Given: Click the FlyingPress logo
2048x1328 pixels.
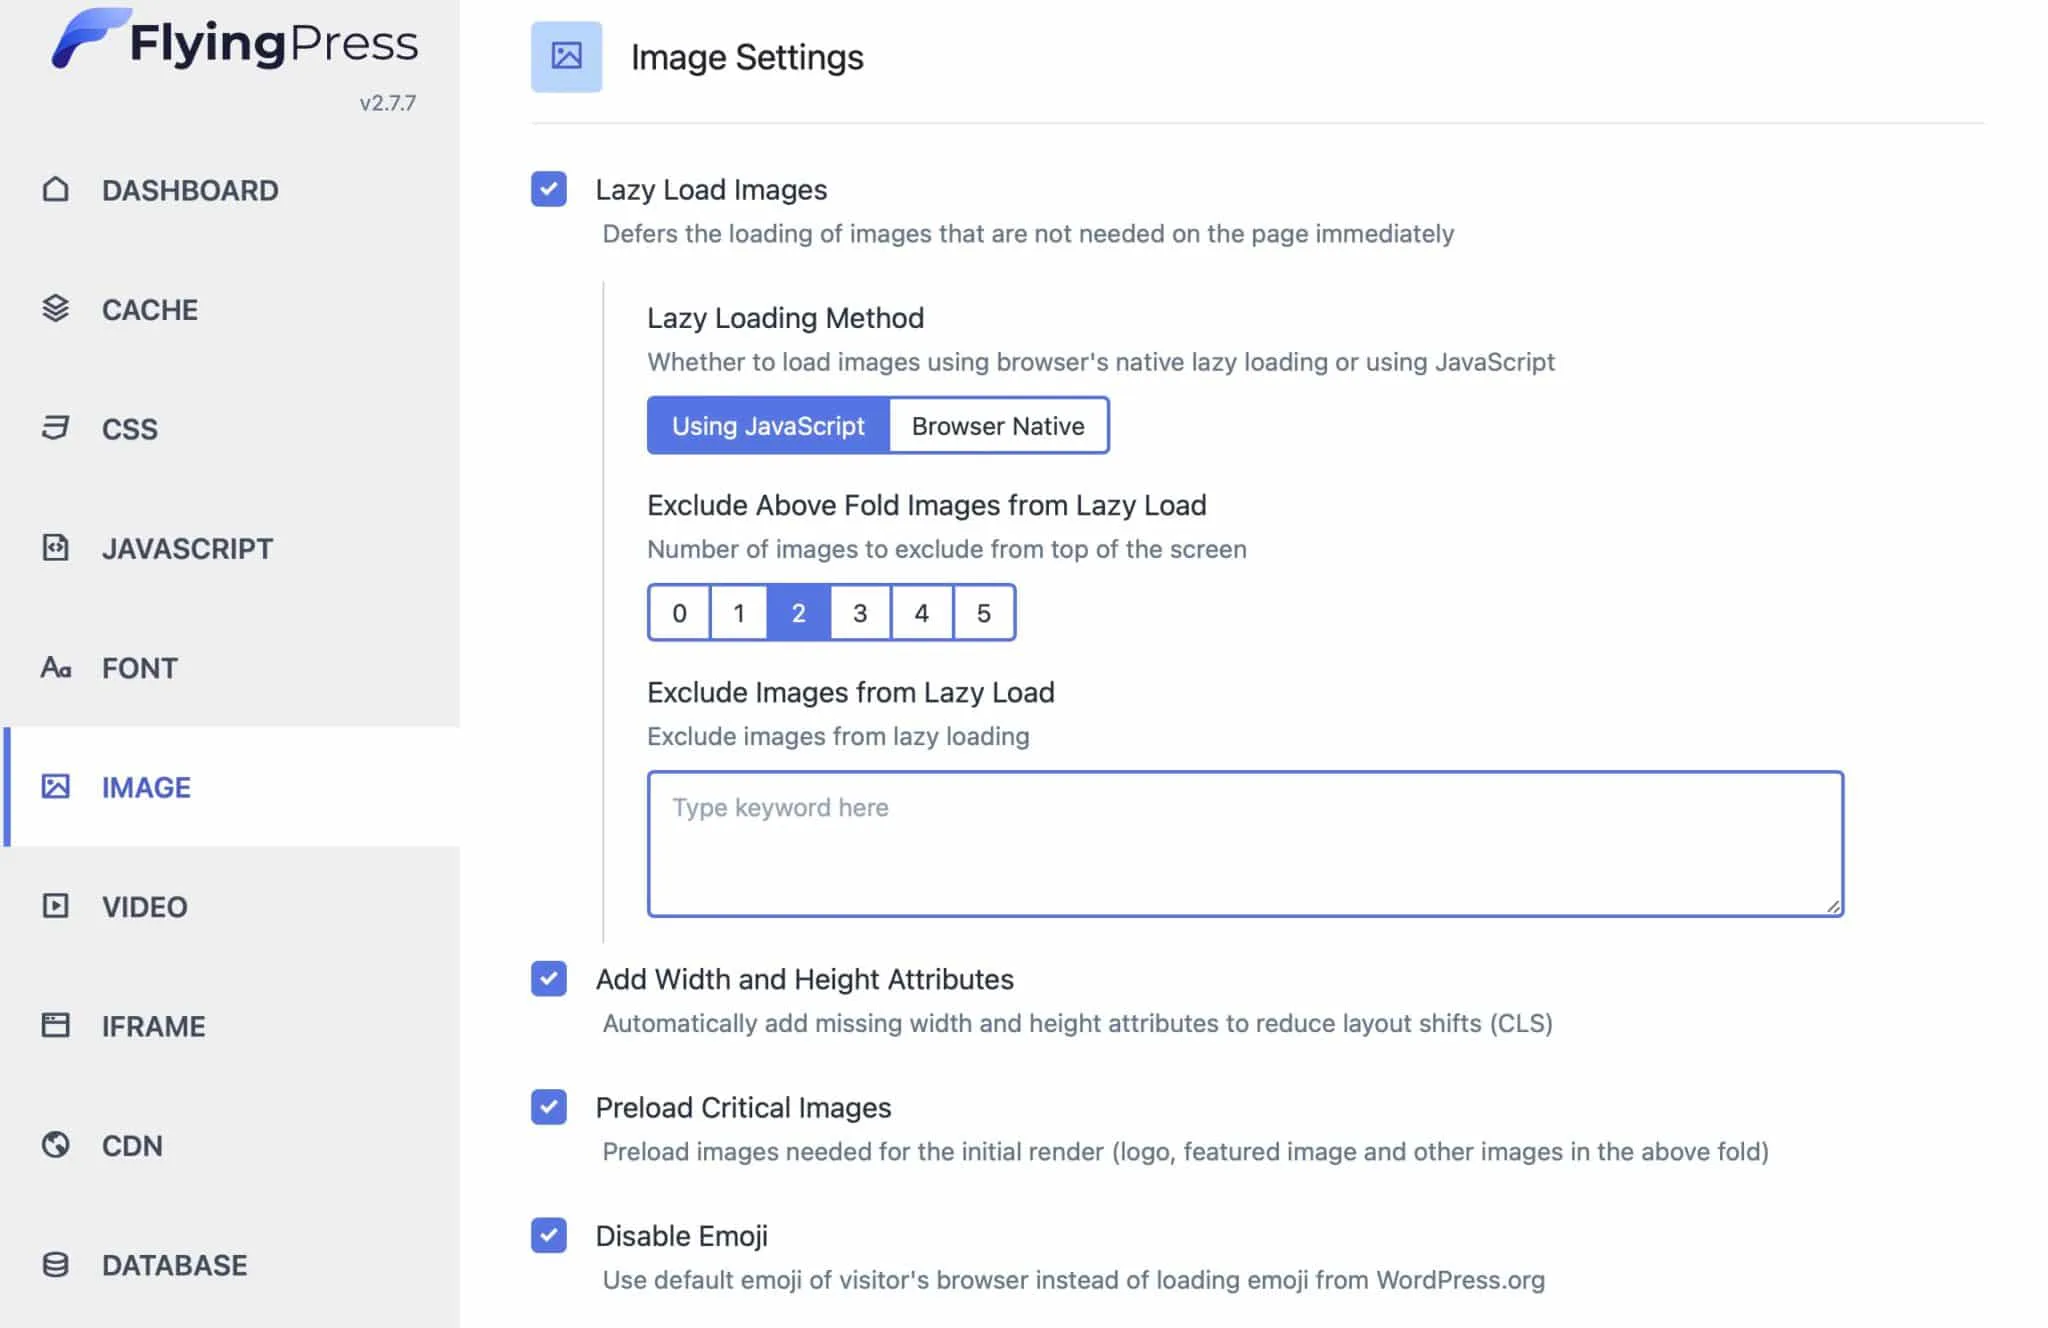Looking at the screenshot, I should (235, 40).
